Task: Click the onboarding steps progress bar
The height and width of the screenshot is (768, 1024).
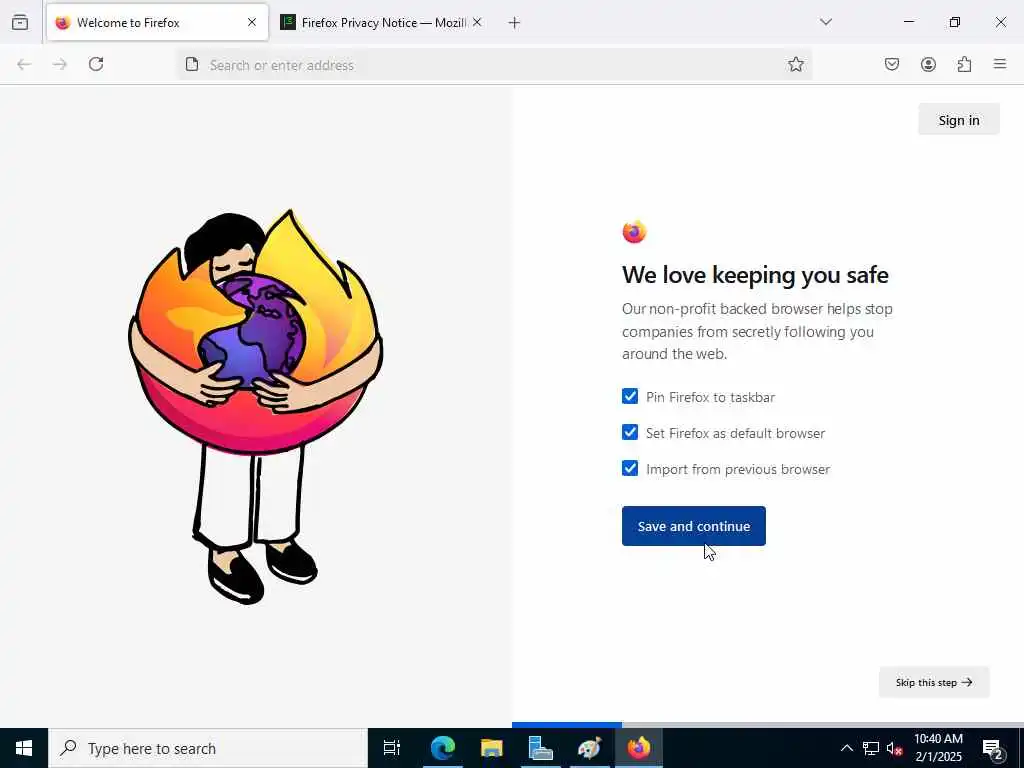Action: coord(768,725)
